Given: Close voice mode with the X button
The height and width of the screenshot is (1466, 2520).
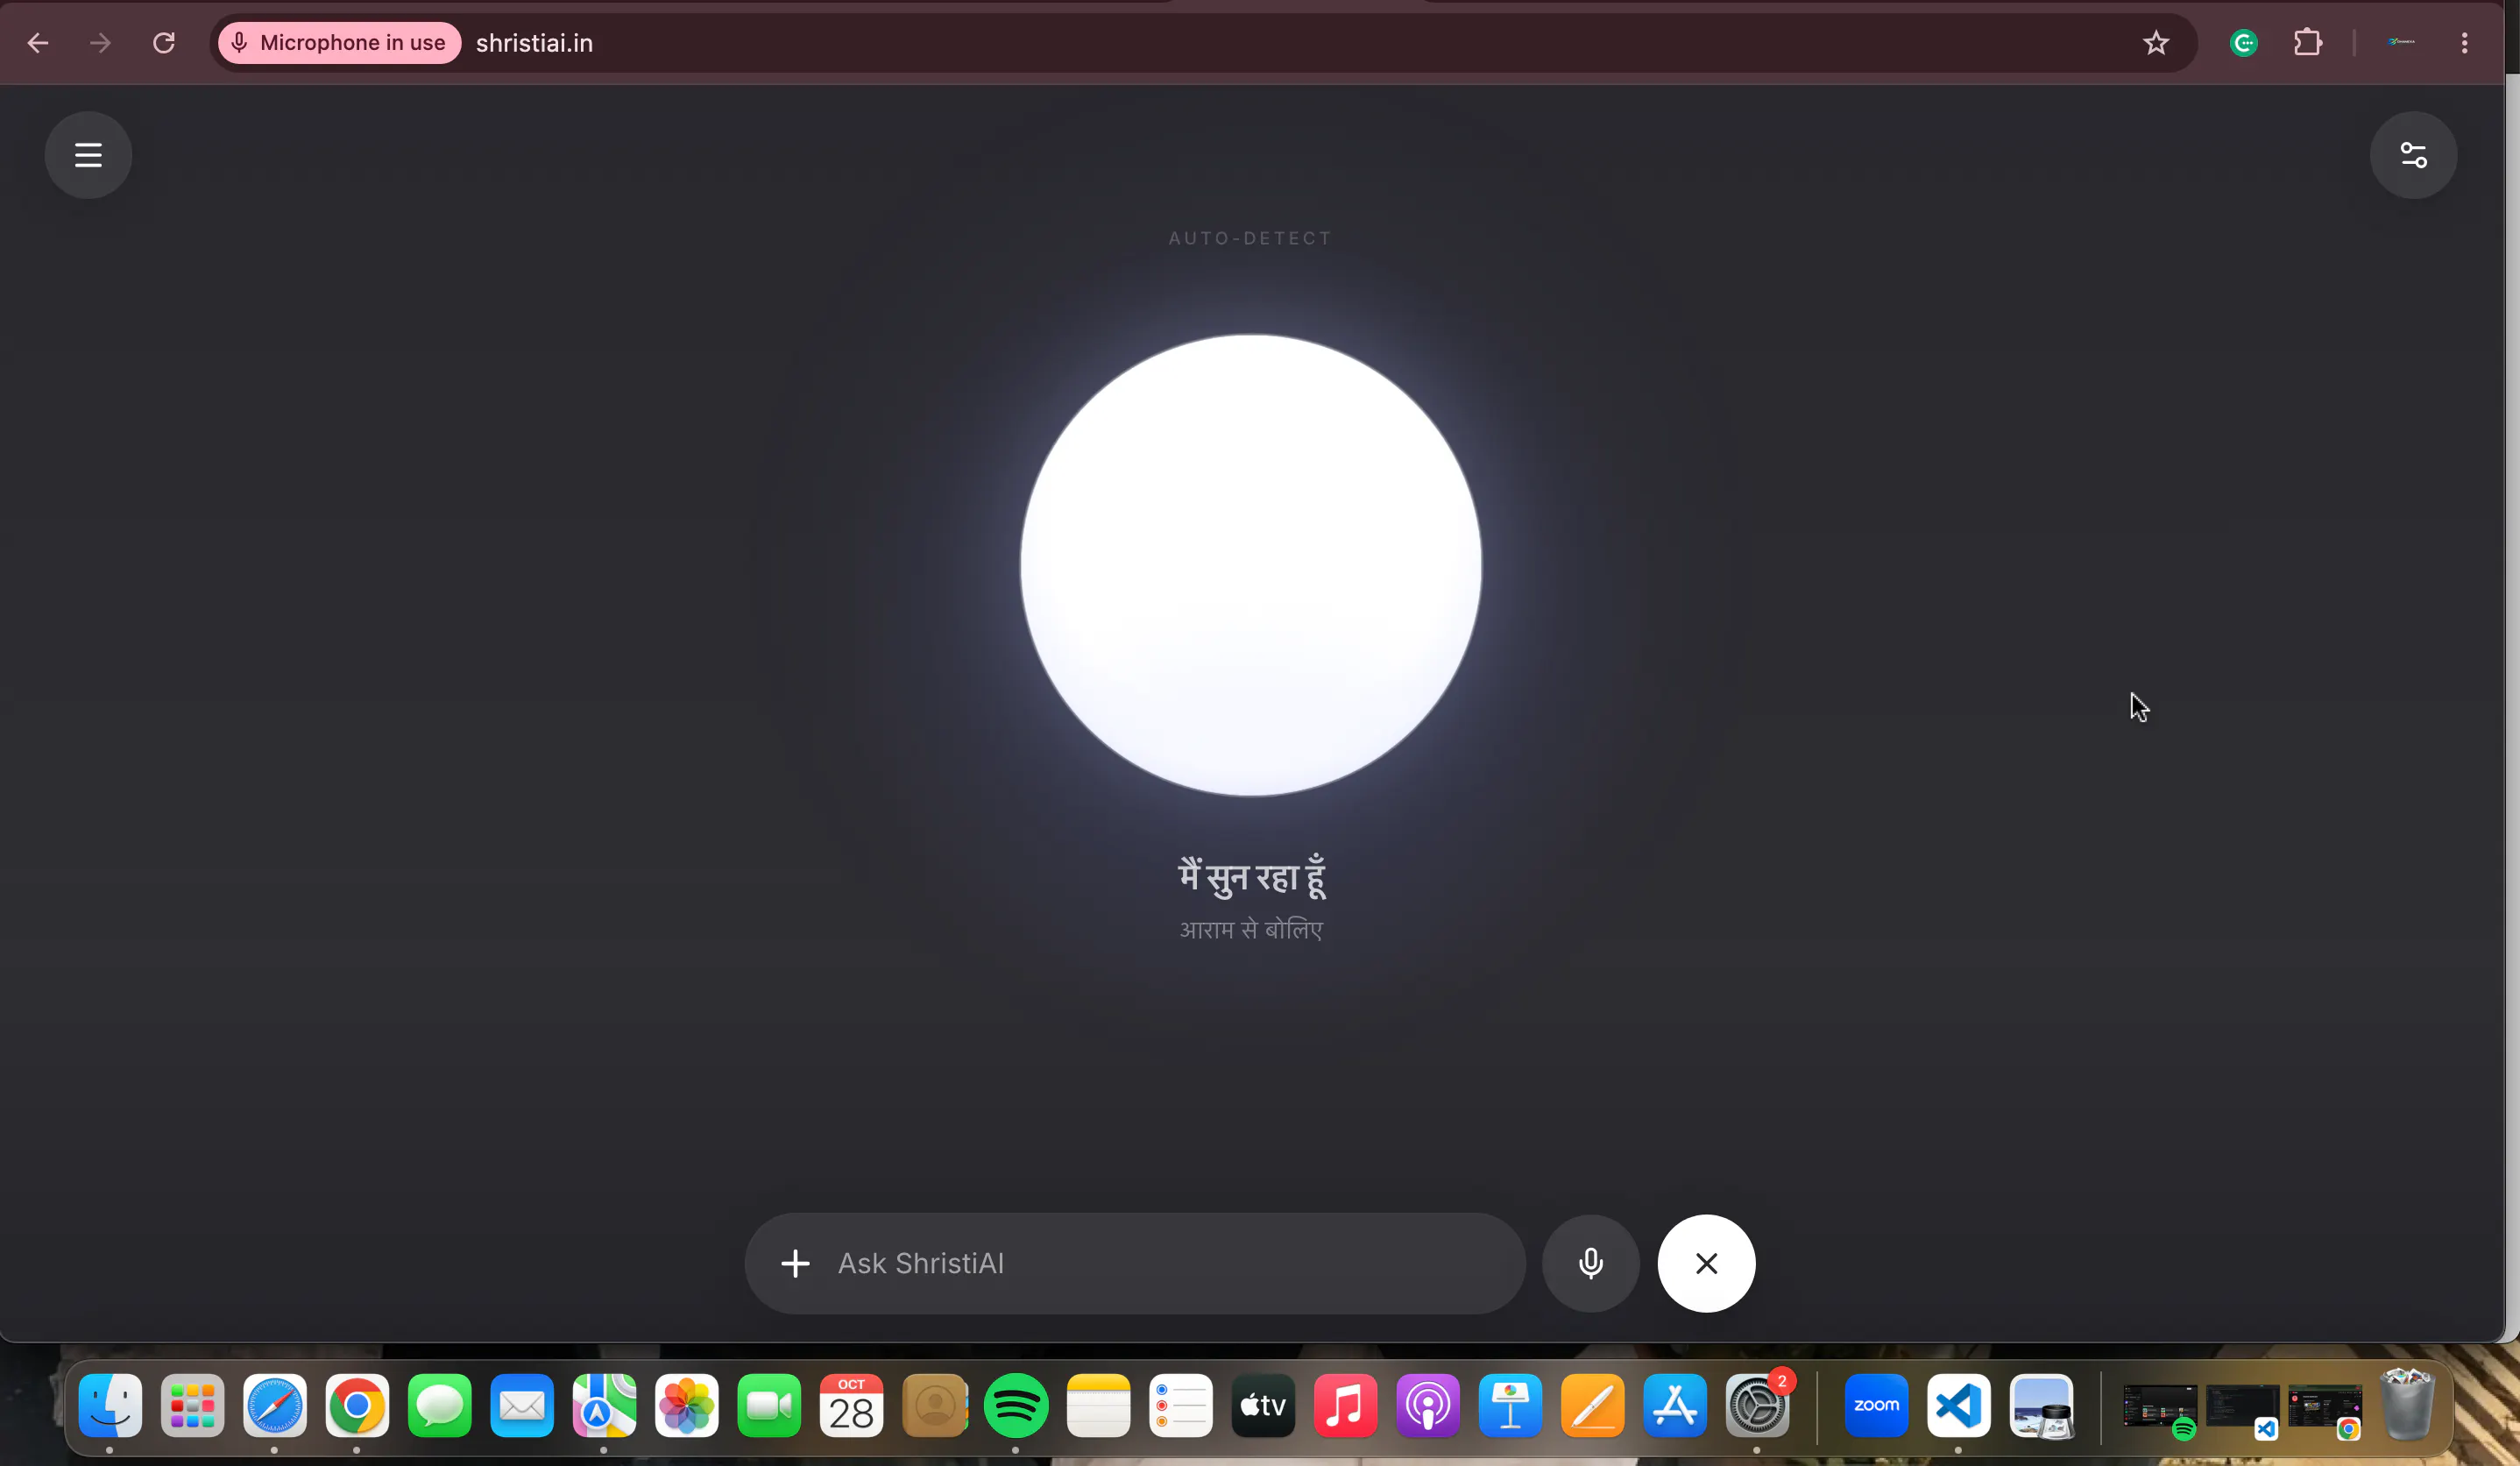Looking at the screenshot, I should pos(1706,1263).
